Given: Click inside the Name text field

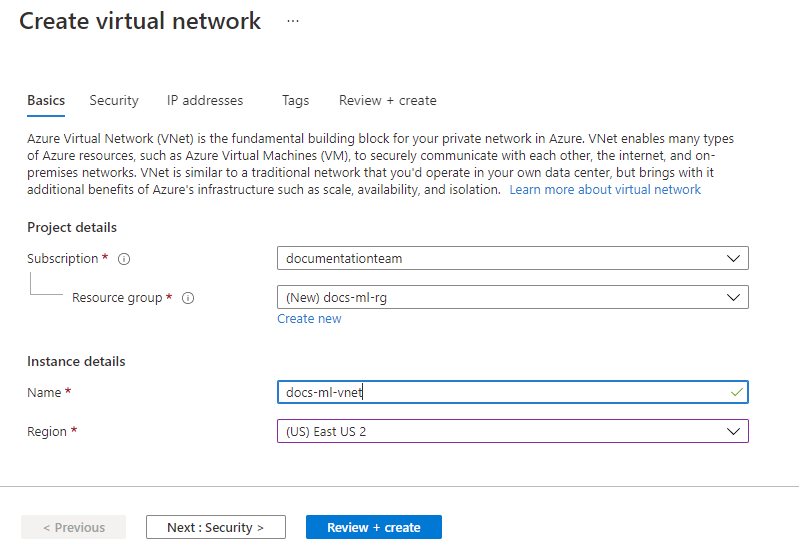Looking at the screenshot, I should click(x=500, y=392).
